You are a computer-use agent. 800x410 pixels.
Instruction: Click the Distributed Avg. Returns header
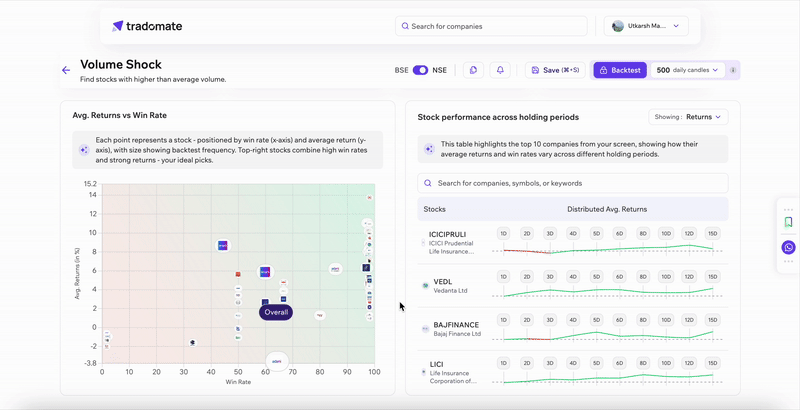607,209
